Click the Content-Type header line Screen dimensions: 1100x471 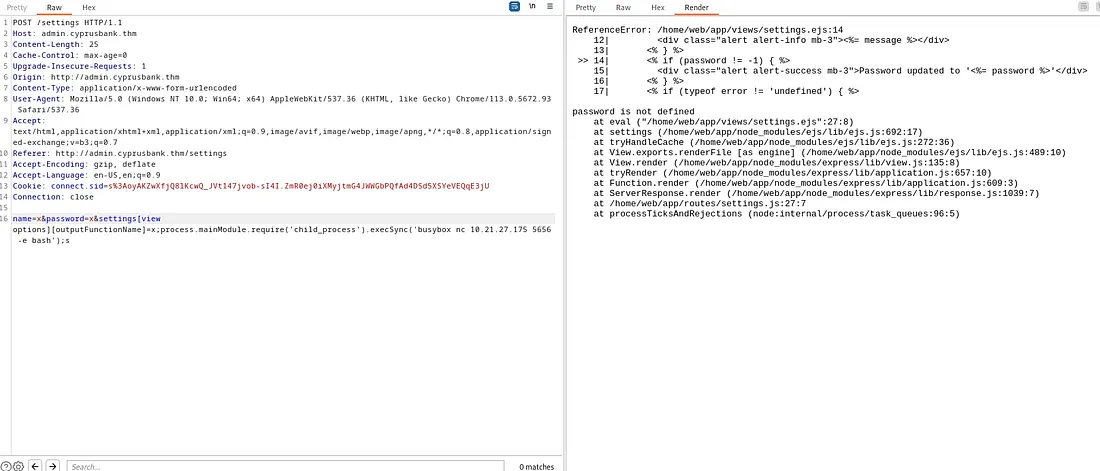124,88
